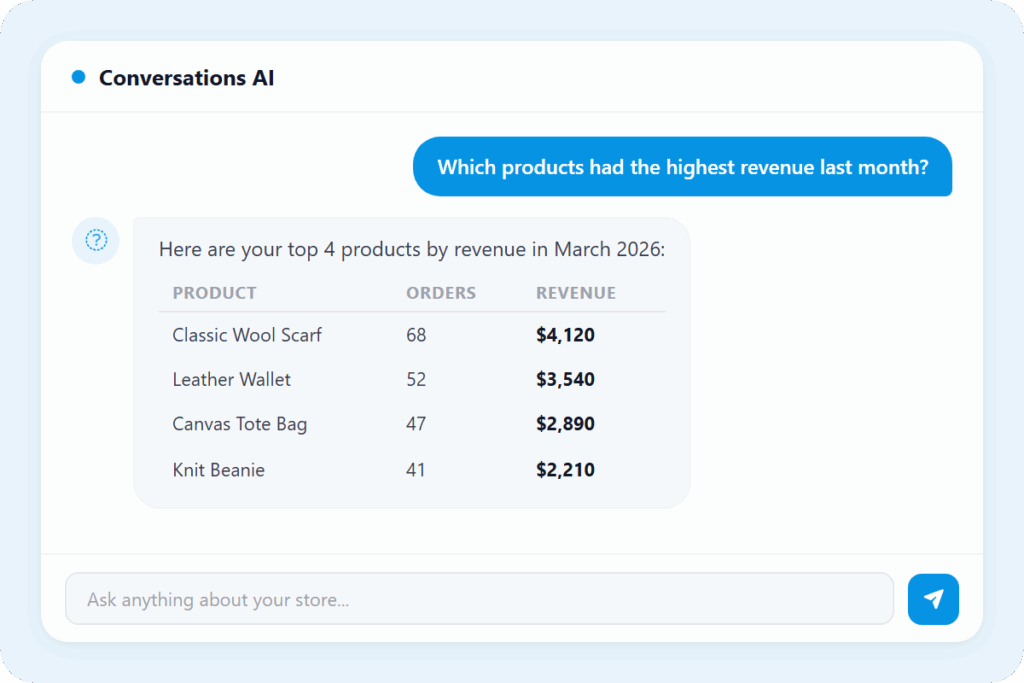This screenshot has height=683, width=1024.
Task: Click the PRODUCT column header
Action: point(214,293)
